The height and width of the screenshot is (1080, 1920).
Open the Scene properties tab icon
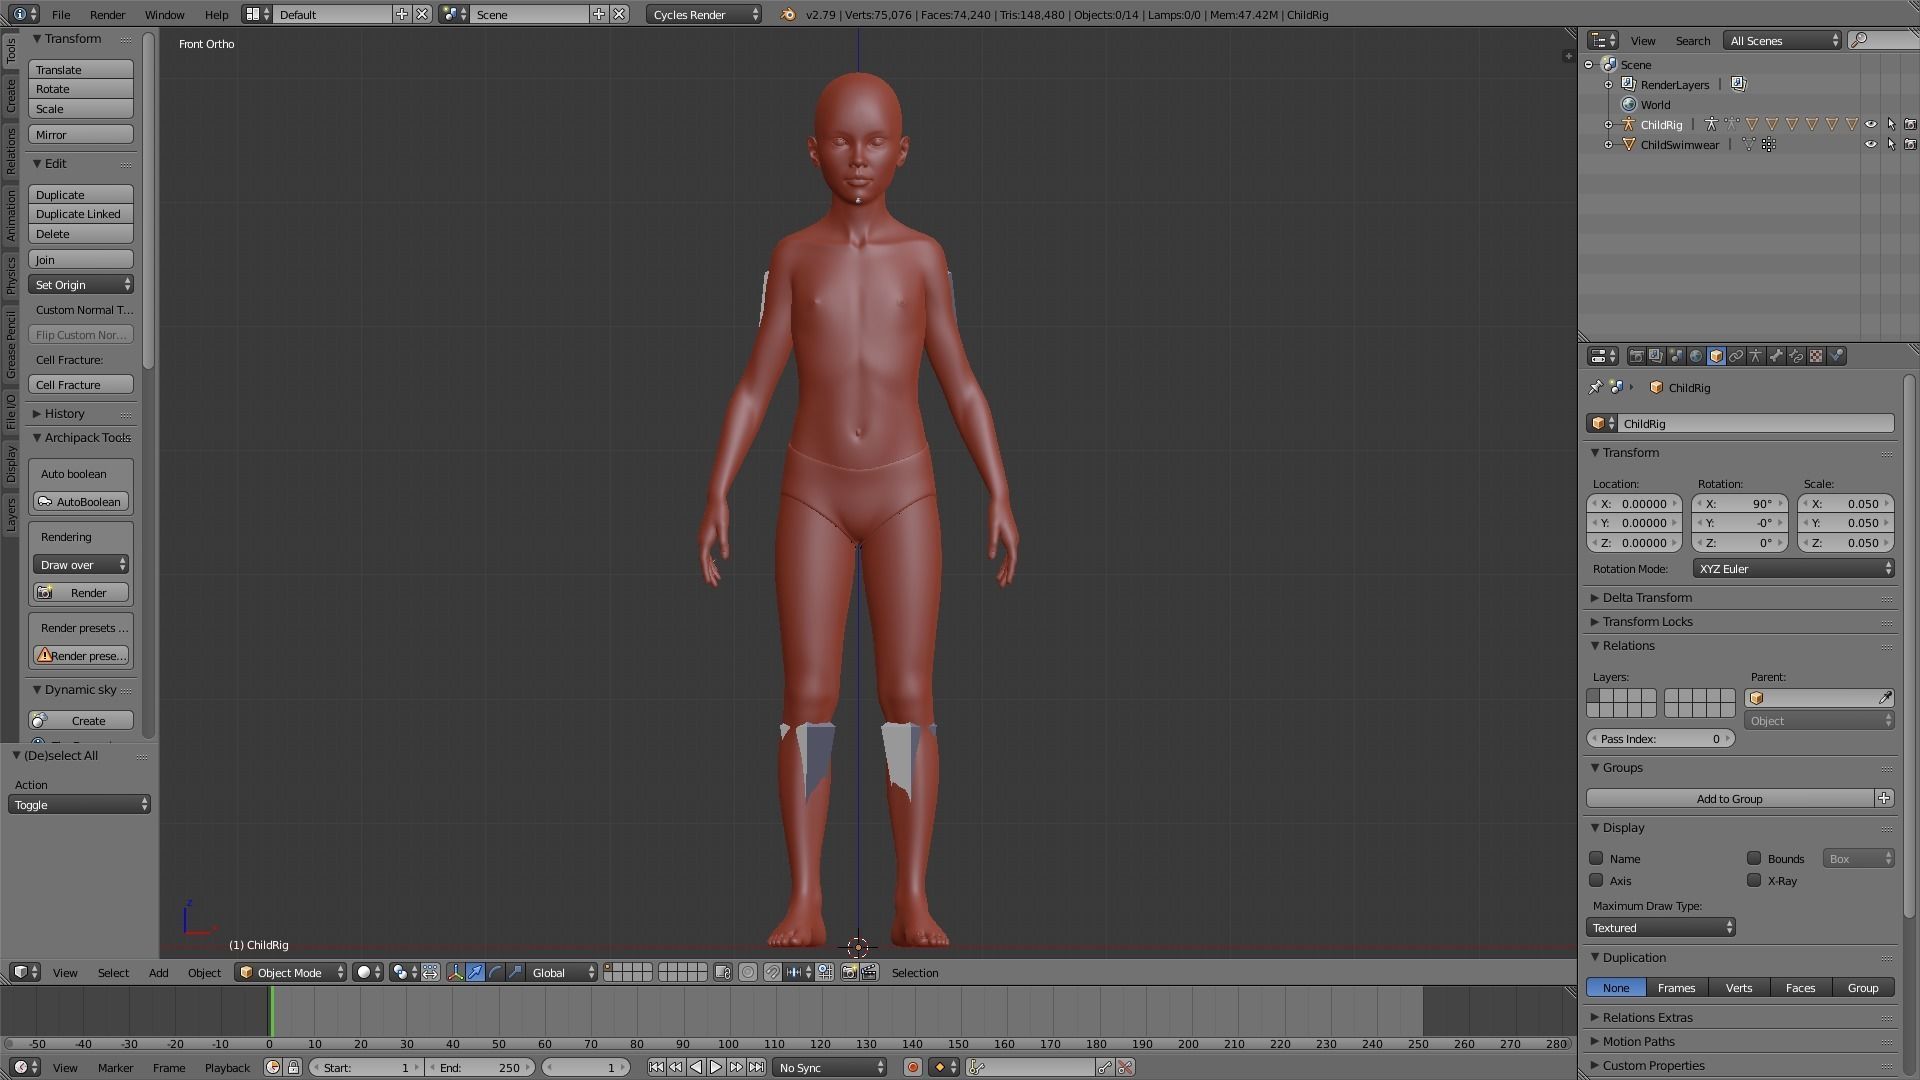click(1676, 356)
